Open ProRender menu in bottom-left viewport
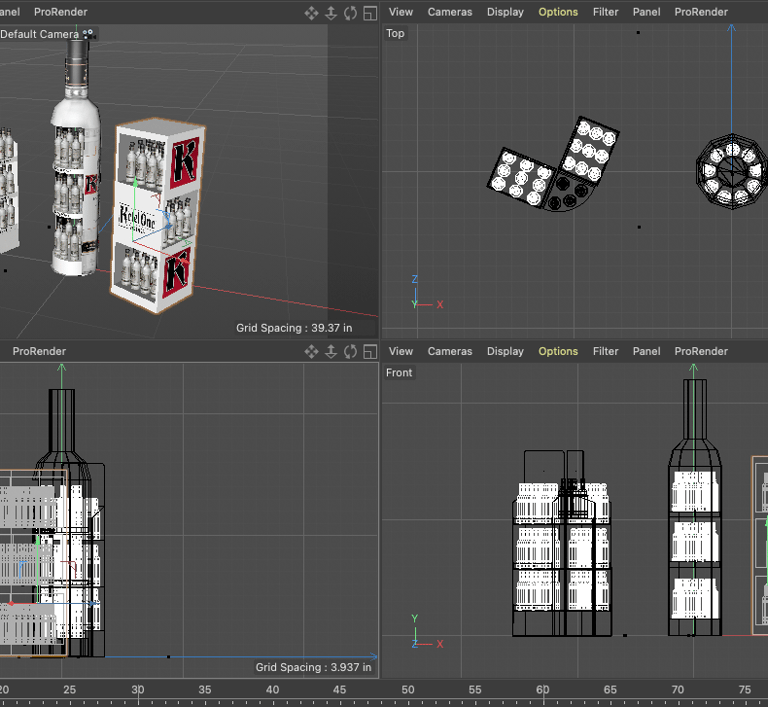 39,351
